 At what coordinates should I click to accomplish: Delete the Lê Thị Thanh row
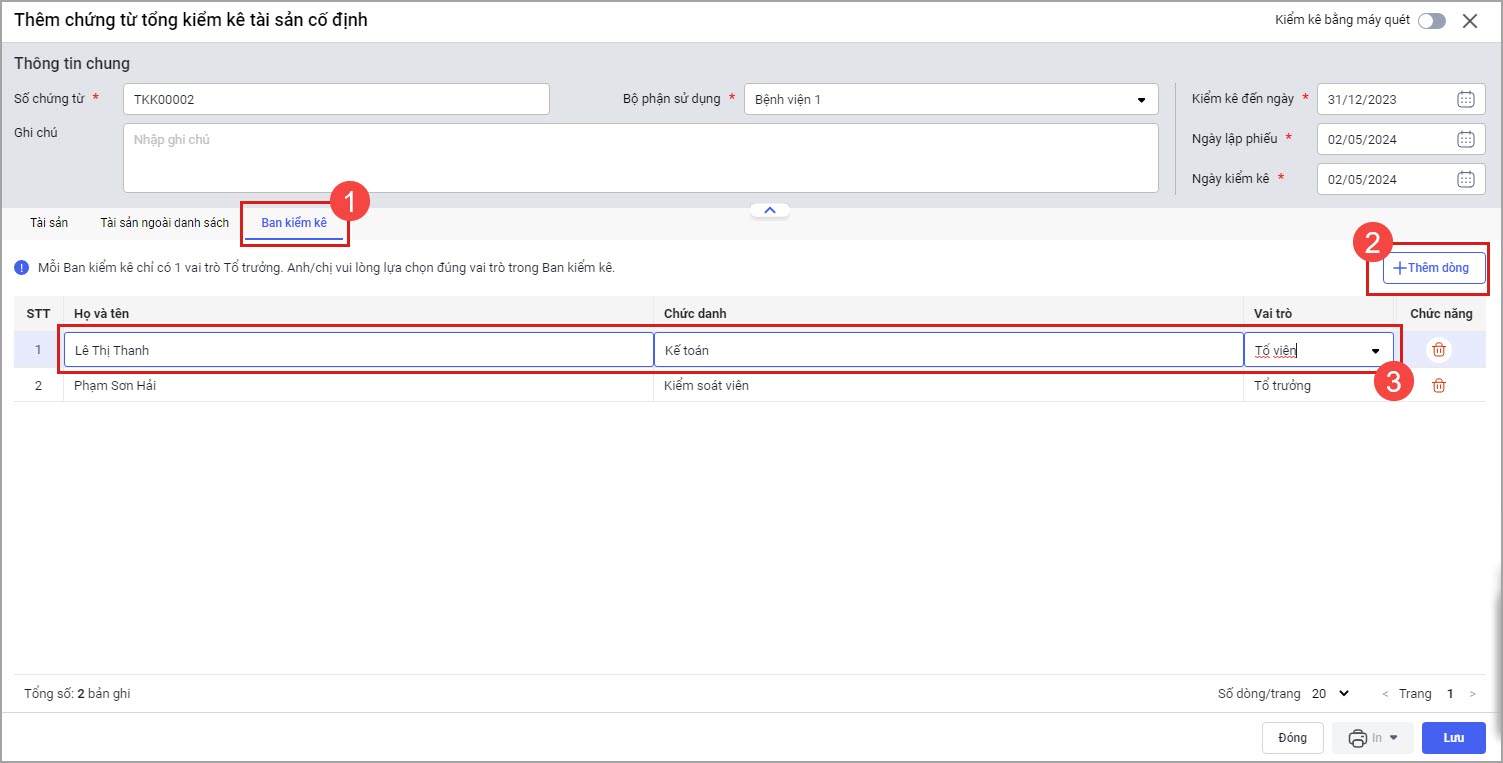coord(1438,350)
